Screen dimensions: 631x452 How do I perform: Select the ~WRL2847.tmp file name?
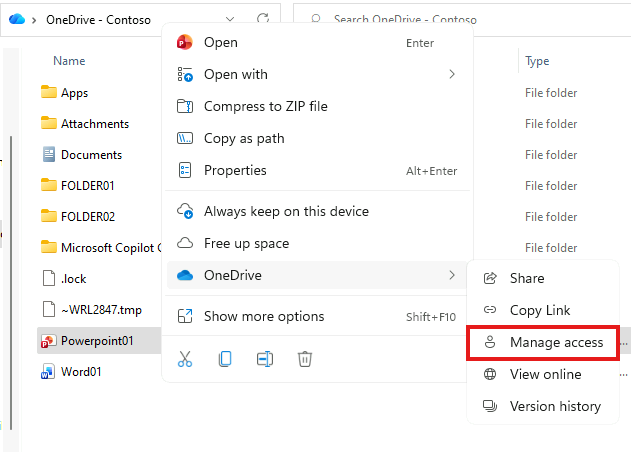[x=101, y=310]
